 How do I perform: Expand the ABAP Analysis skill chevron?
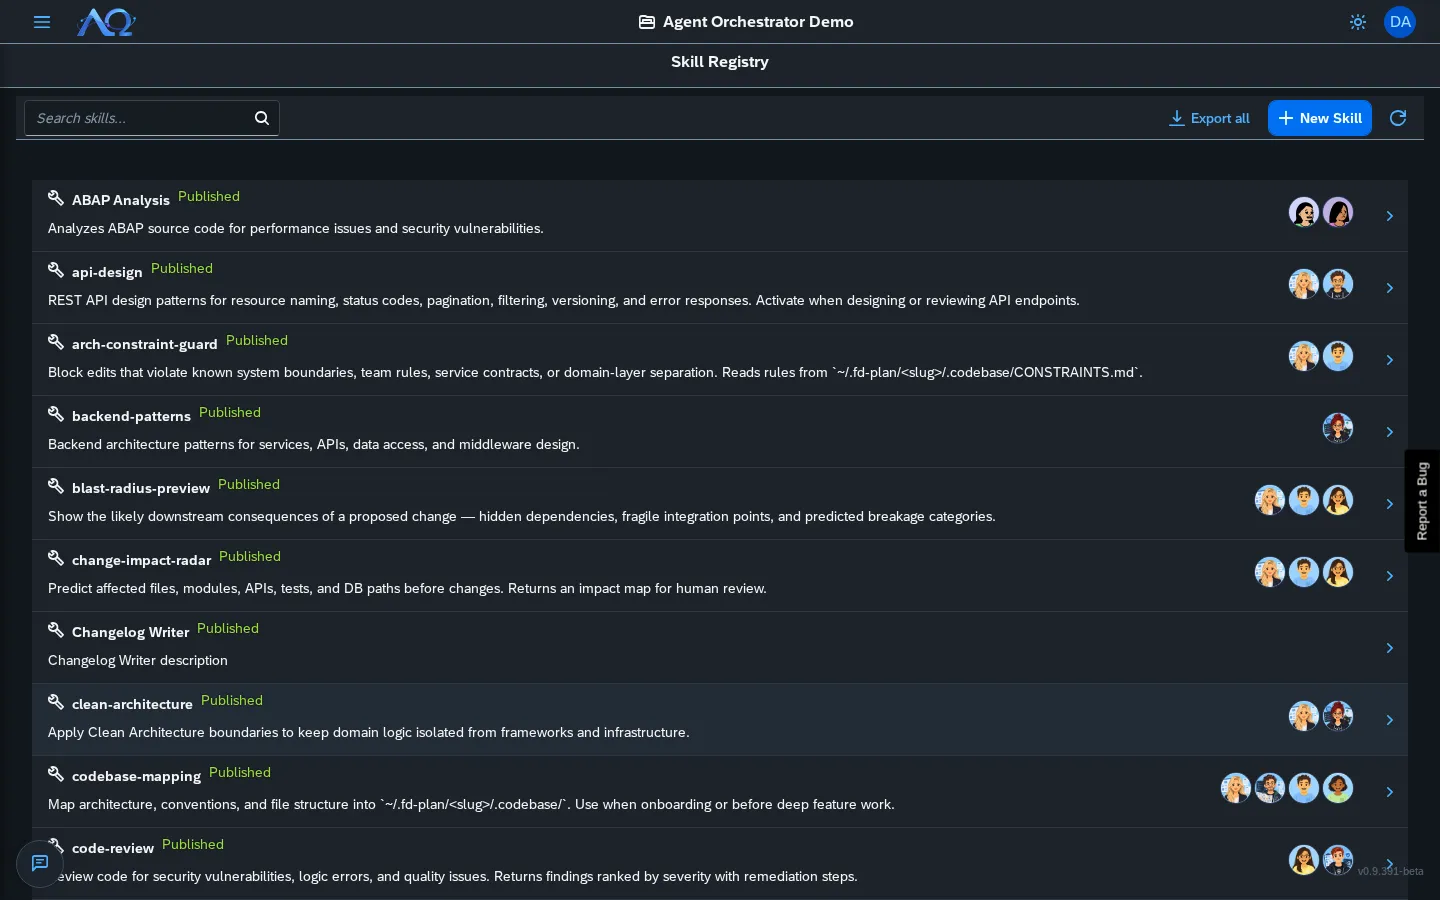[1390, 216]
